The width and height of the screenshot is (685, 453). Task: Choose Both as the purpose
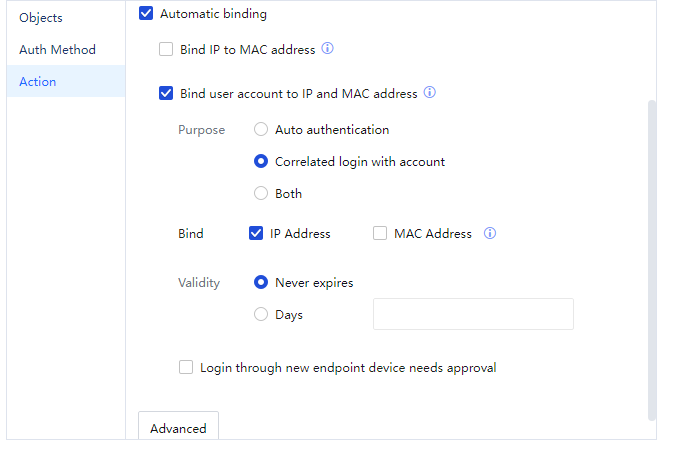(261, 194)
